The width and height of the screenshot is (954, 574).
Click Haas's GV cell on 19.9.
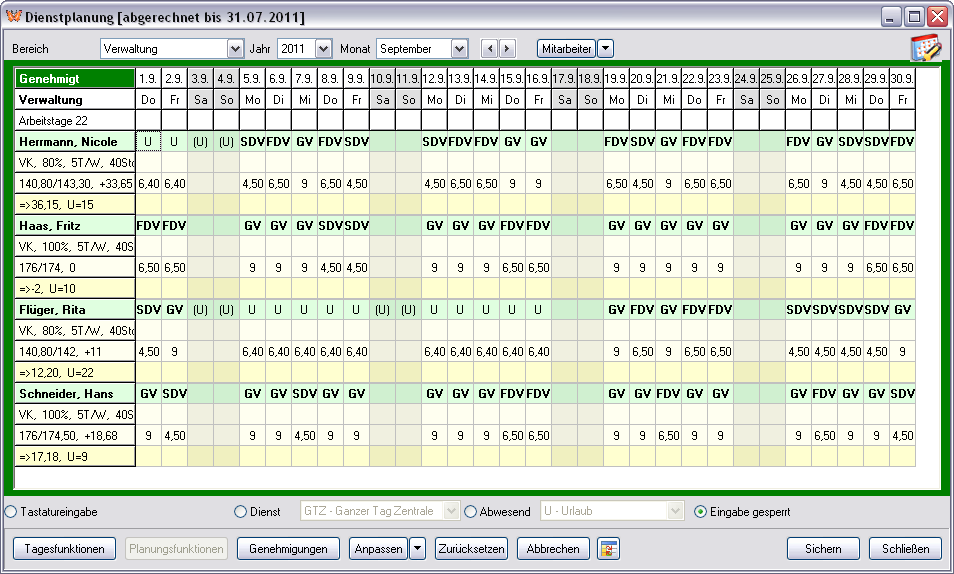pyautogui.click(x=616, y=226)
